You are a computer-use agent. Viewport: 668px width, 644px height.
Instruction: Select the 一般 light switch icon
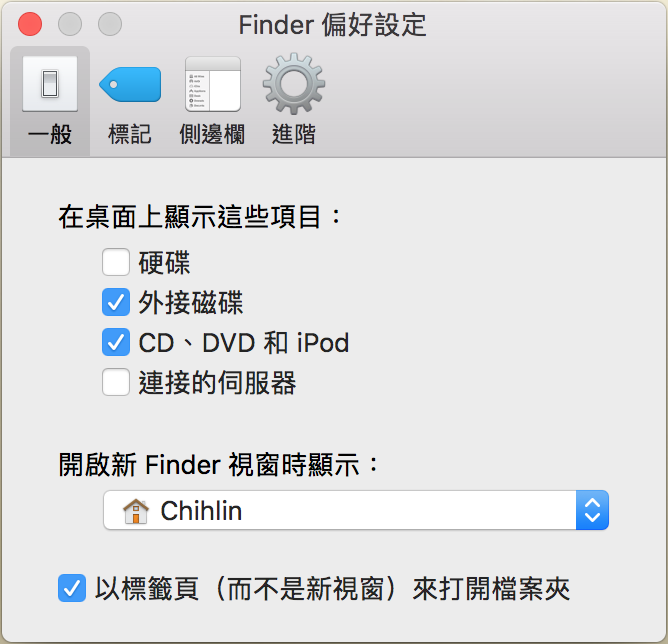tap(50, 84)
